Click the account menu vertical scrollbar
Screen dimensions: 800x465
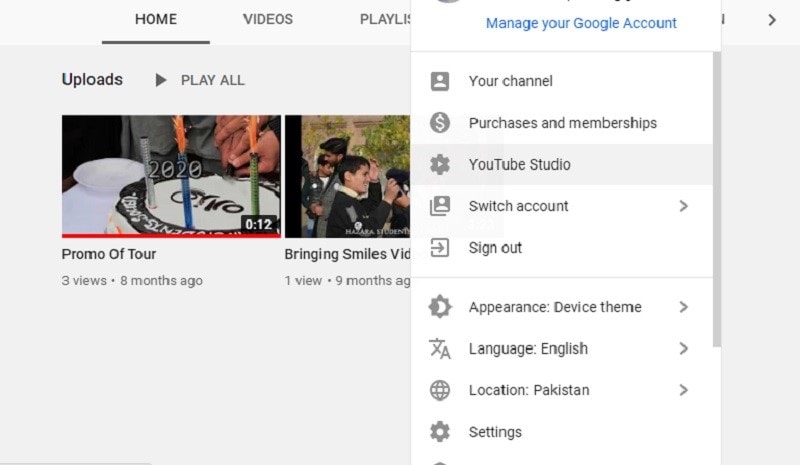(717, 199)
